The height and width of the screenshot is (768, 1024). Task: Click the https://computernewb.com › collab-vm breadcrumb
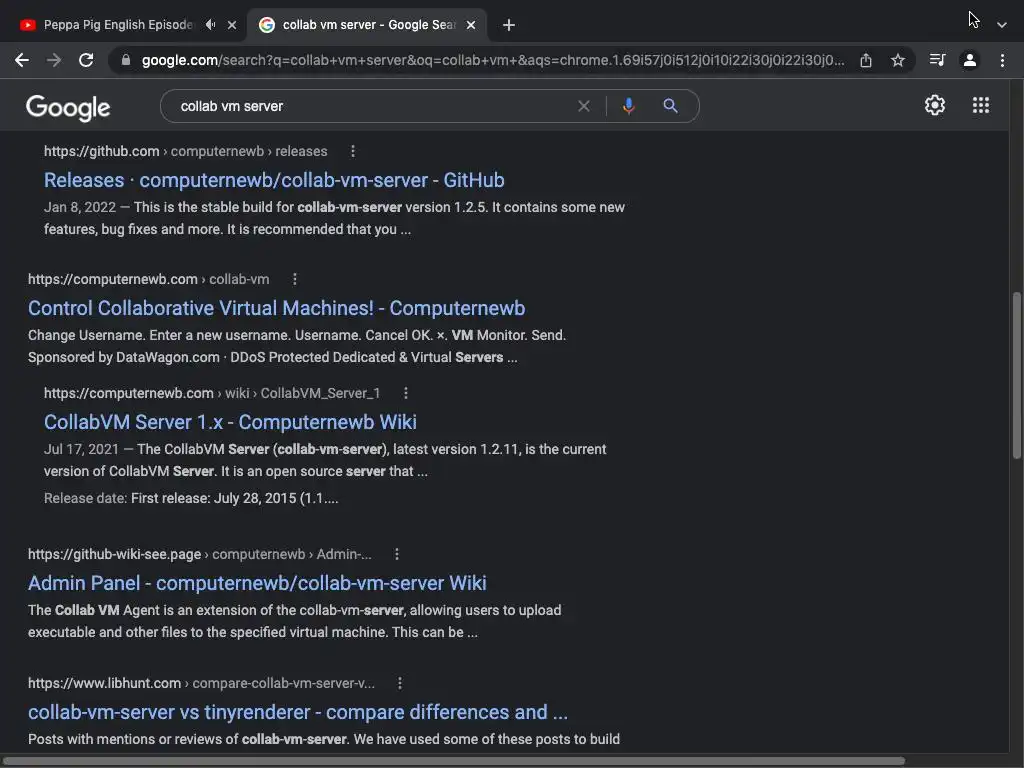tap(148, 279)
